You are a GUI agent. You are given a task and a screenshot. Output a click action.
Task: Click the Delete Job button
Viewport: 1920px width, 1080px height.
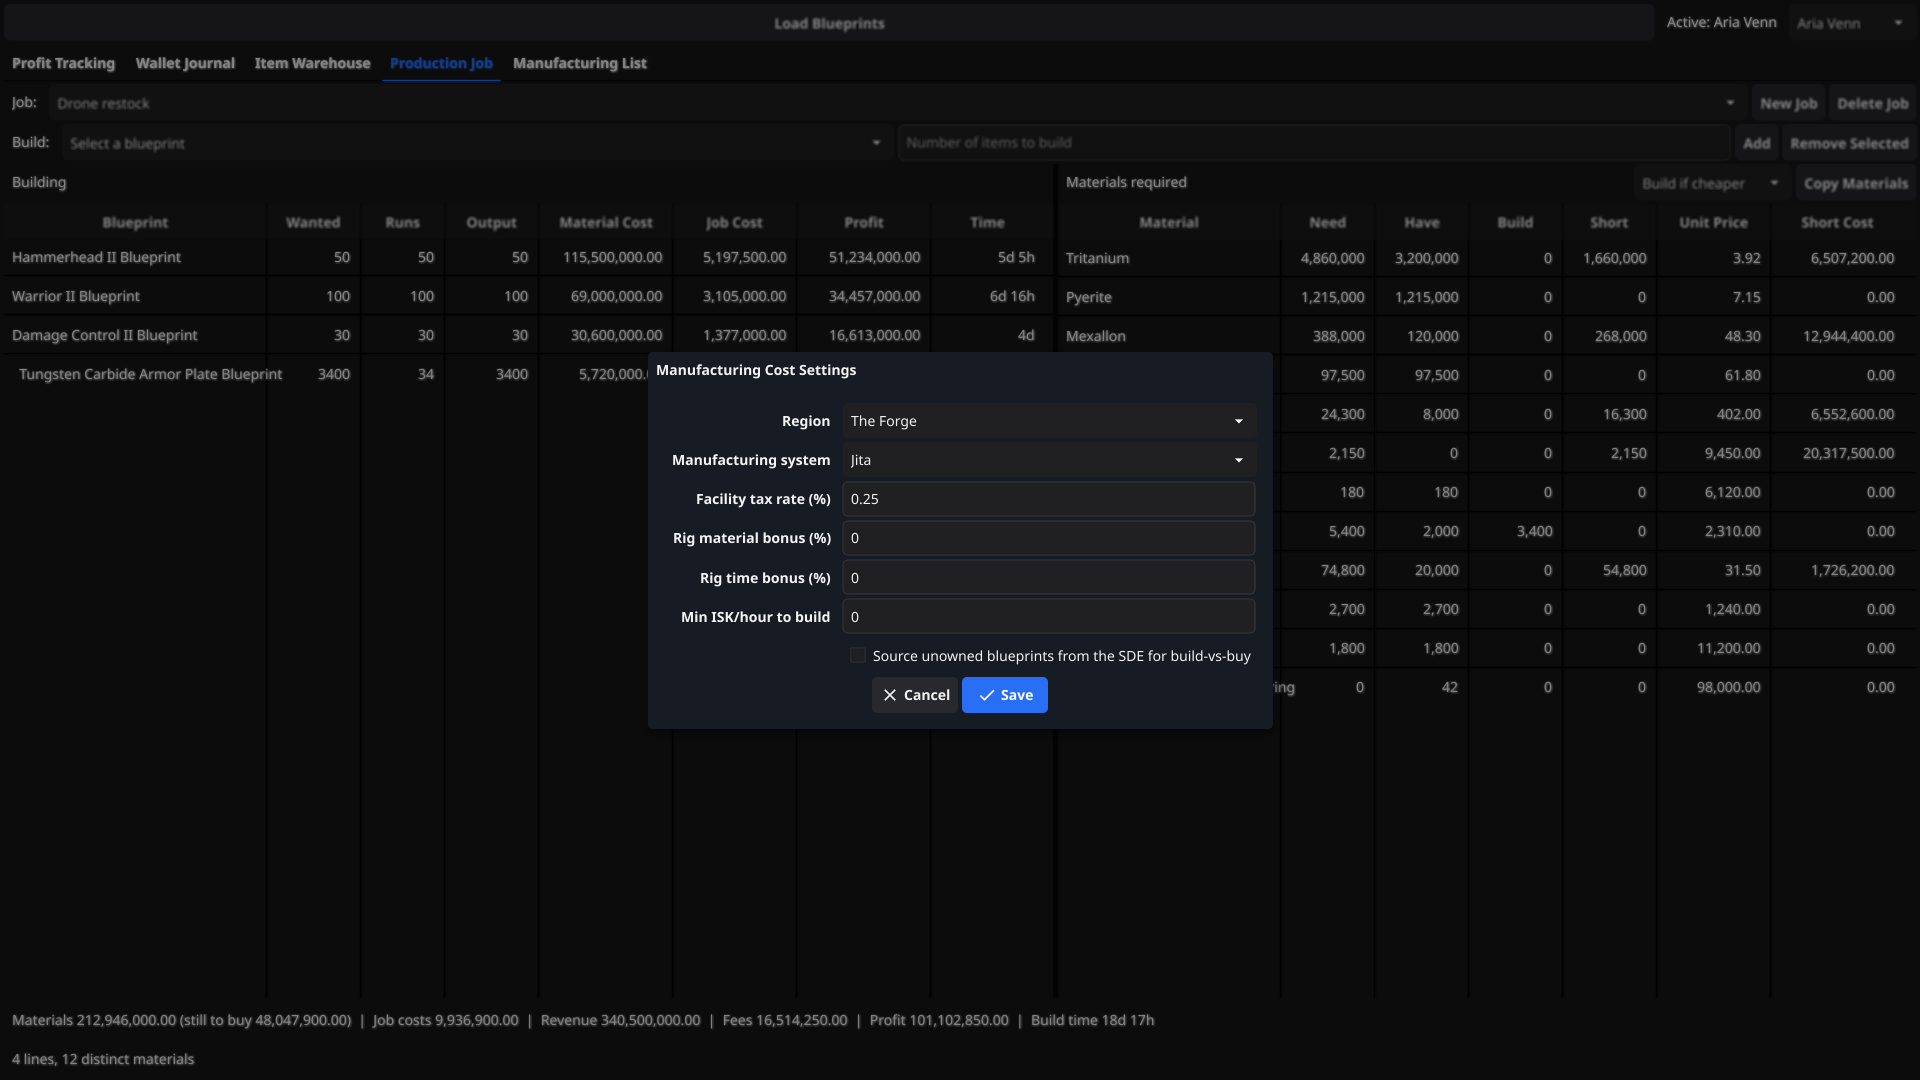pyautogui.click(x=1872, y=103)
